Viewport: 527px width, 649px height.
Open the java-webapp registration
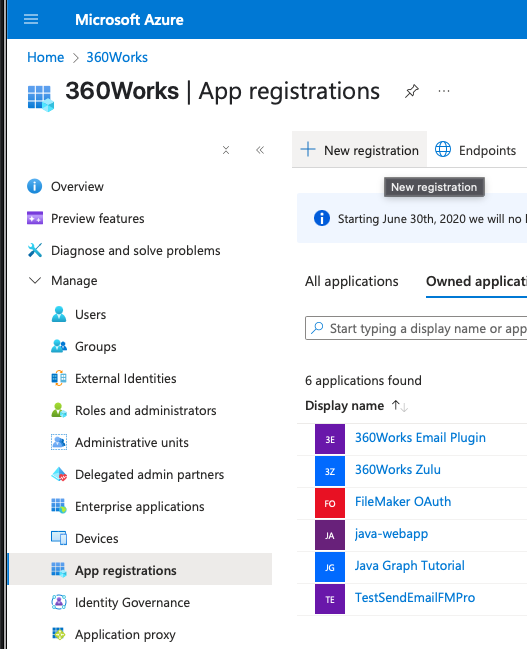[391, 534]
